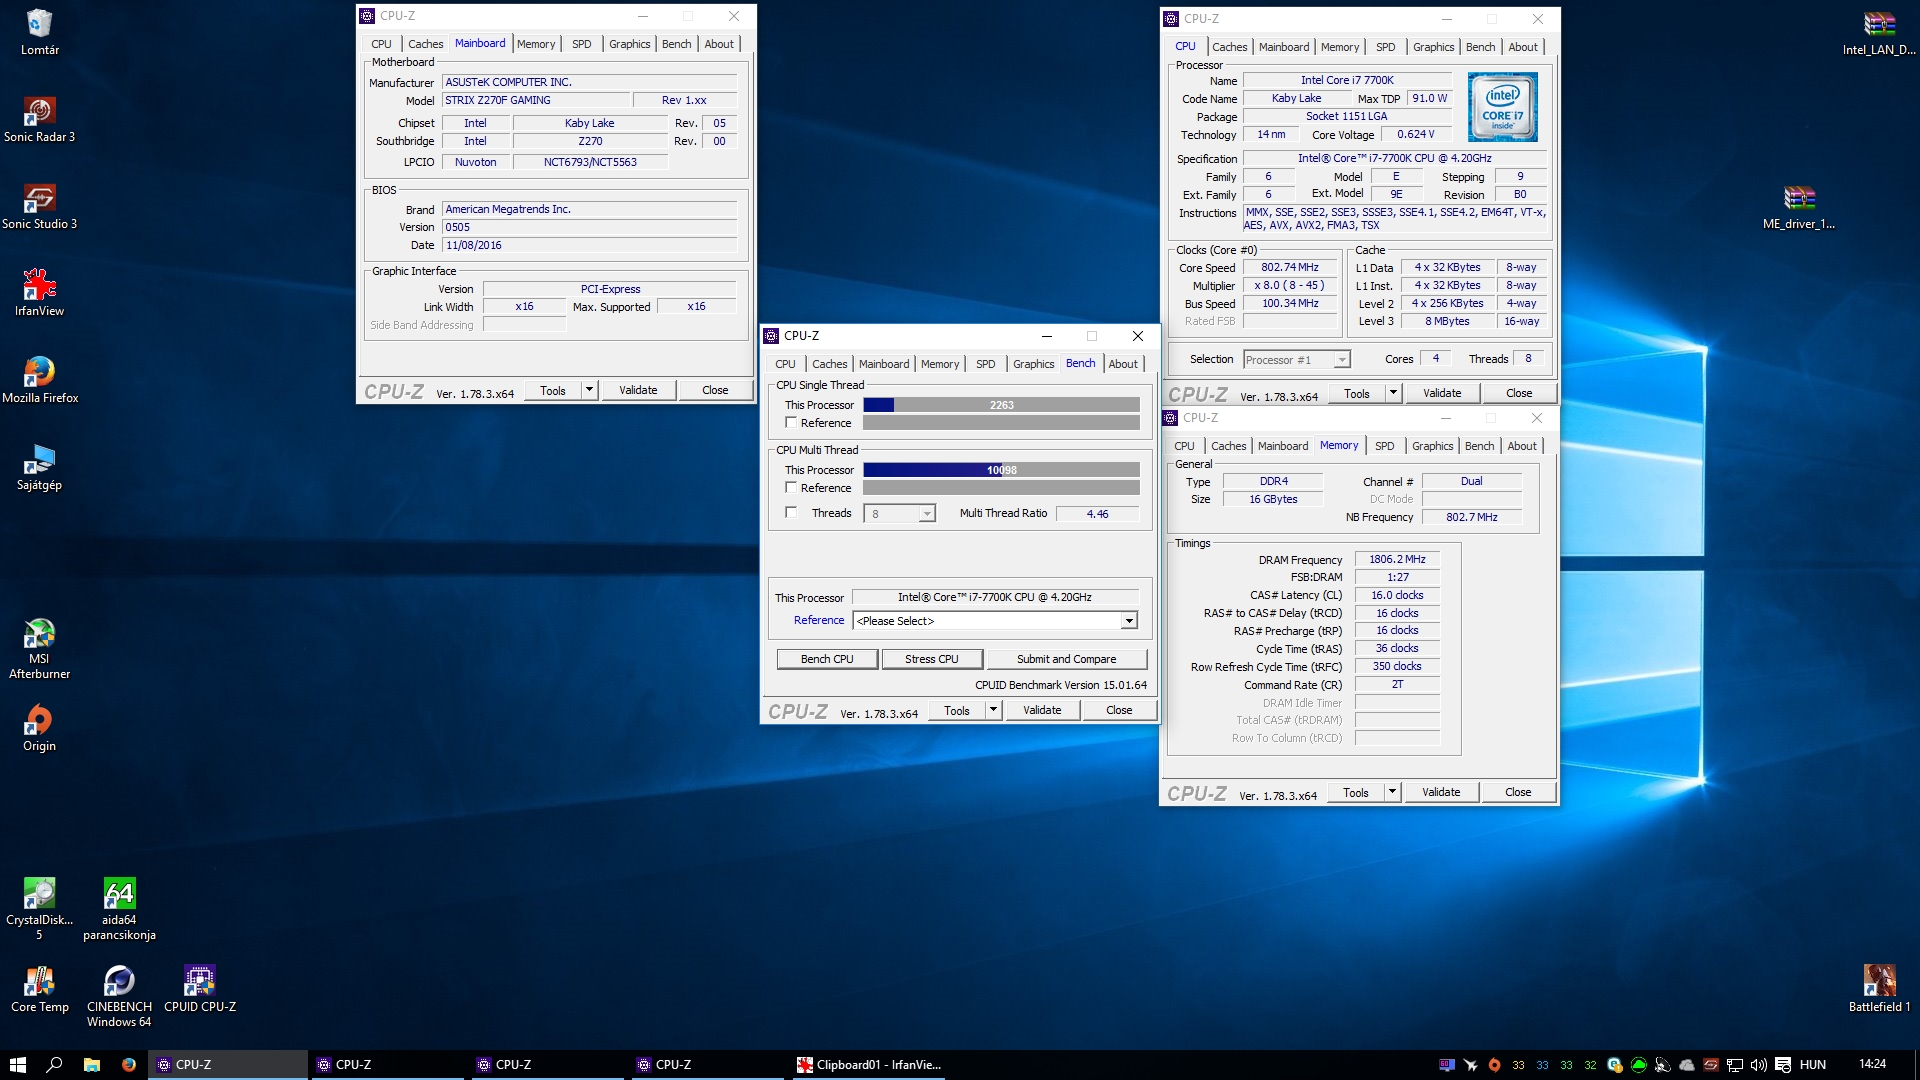Click the STRIX Z270F GAMING model field
The height and width of the screenshot is (1080, 1920).
click(537, 100)
